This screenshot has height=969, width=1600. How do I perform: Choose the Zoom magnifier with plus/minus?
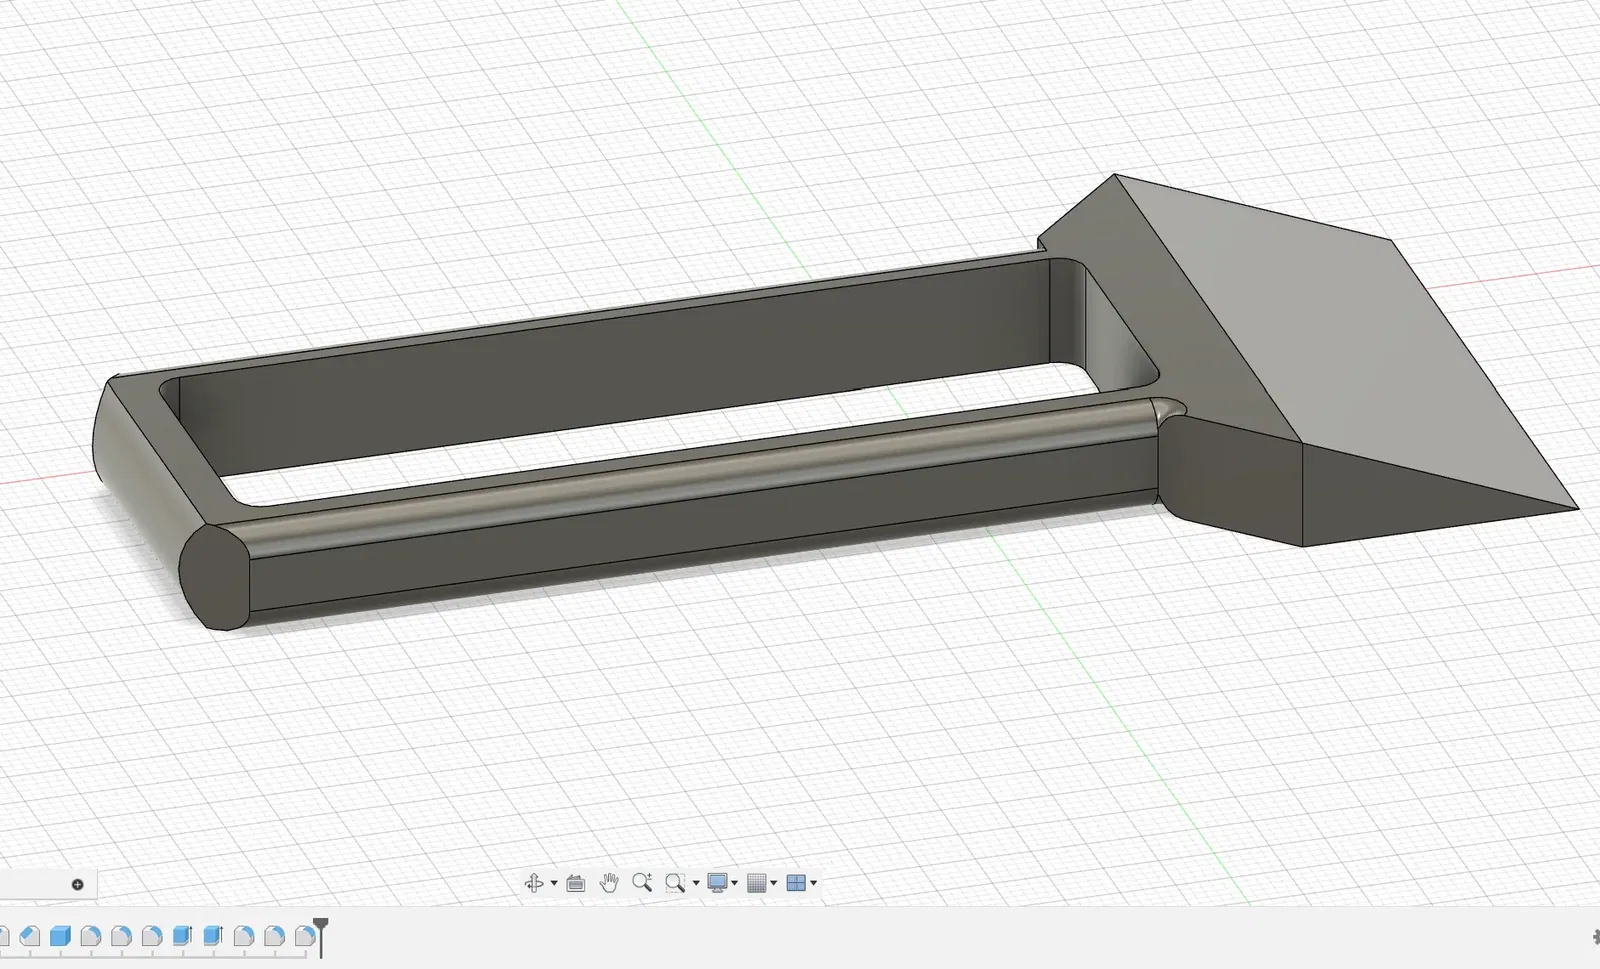[642, 882]
